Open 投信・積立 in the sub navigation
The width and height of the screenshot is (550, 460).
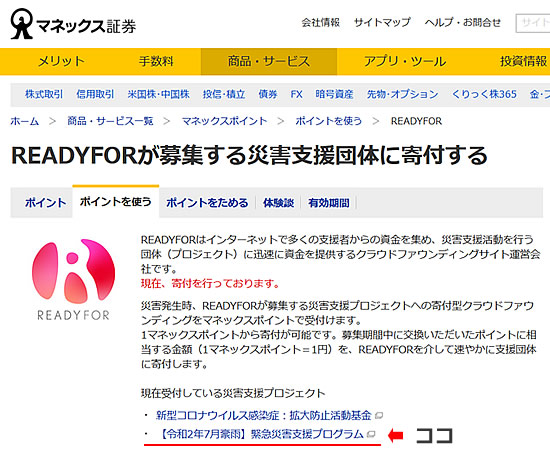[x=224, y=94]
